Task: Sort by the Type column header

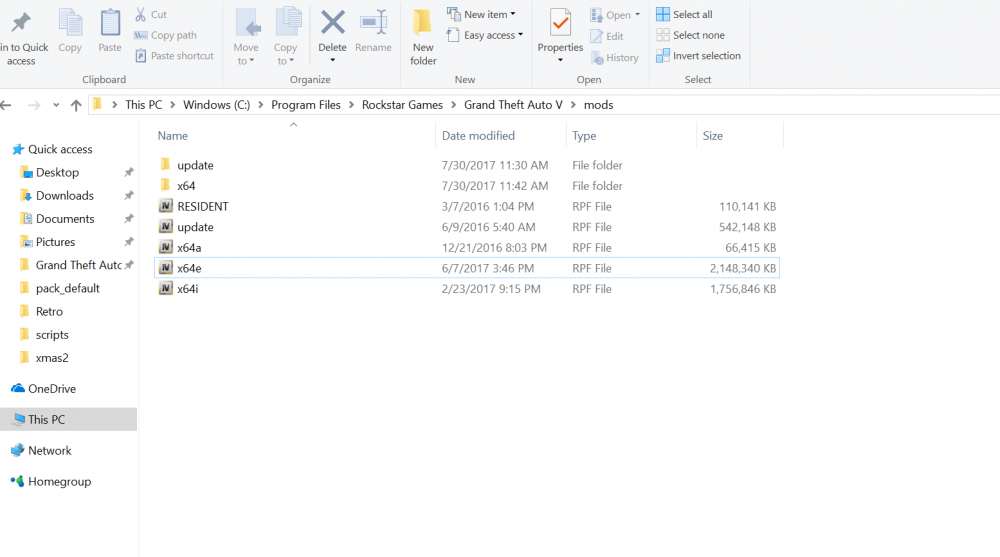Action: (x=584, y=136)
